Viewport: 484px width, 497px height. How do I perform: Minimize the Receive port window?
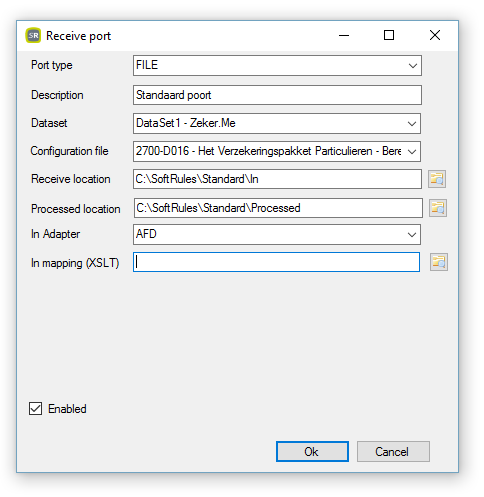click(x=344, y=35)
